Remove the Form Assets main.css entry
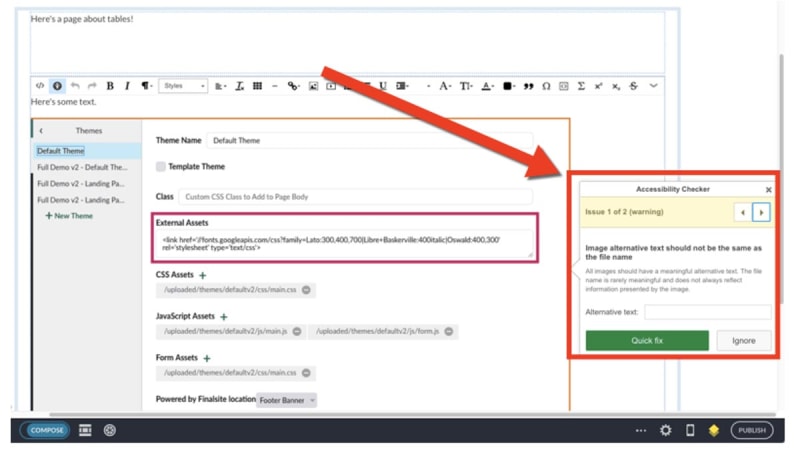 306,373
